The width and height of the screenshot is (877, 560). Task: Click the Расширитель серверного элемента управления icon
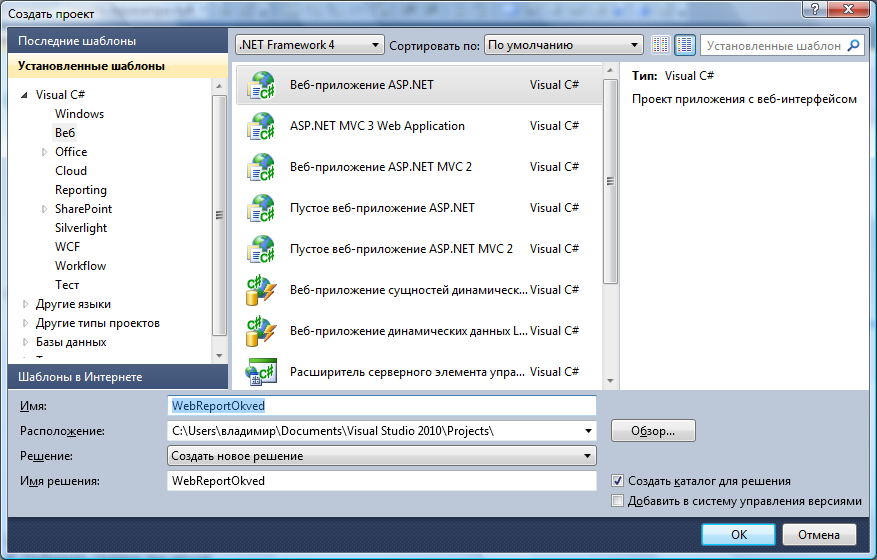click(x=261, y=372)
